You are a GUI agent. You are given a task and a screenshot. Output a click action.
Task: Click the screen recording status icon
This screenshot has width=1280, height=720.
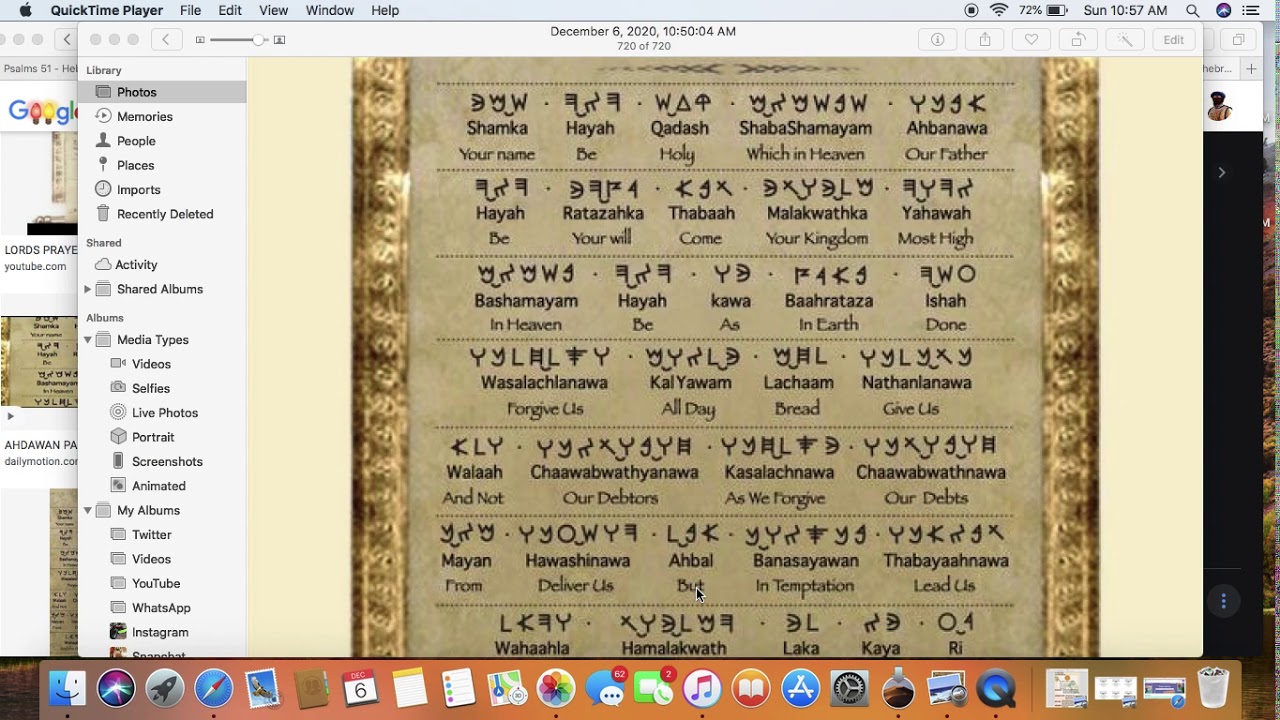pos(971,10)
